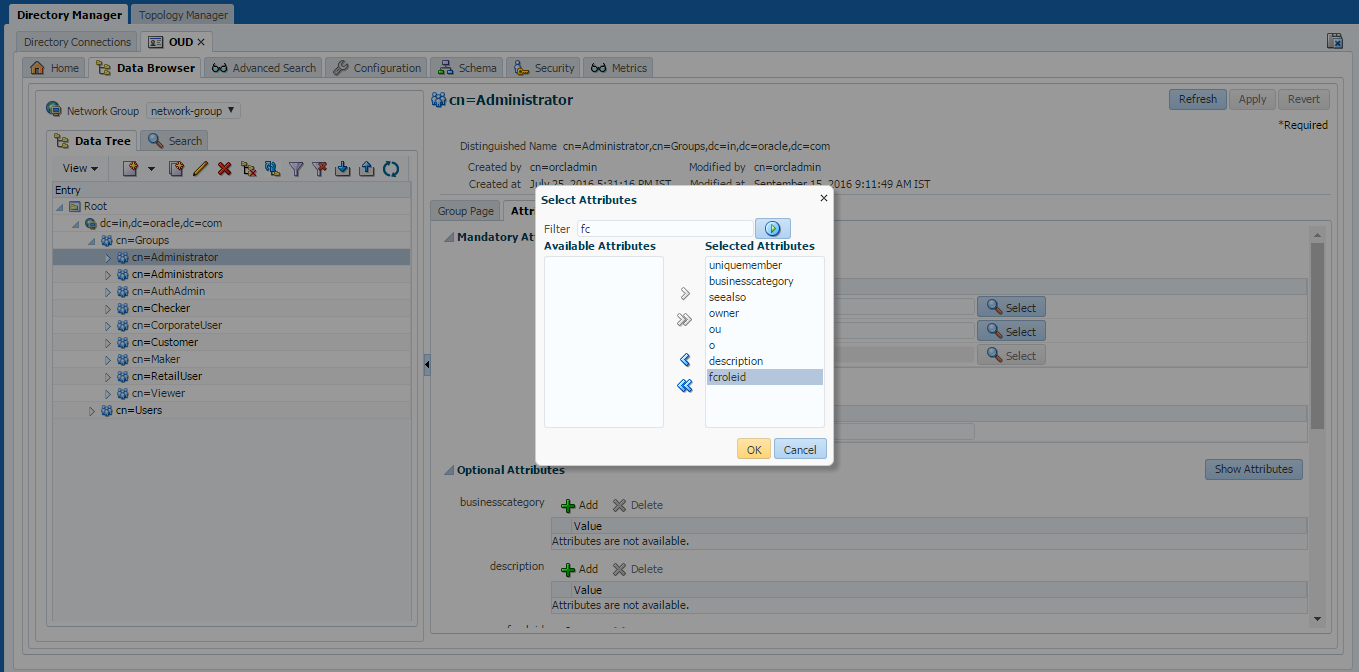Screen dimensions: 1359x672
Task: Collapse the left panel splitter arrow
Action: (x=427, y=365)
